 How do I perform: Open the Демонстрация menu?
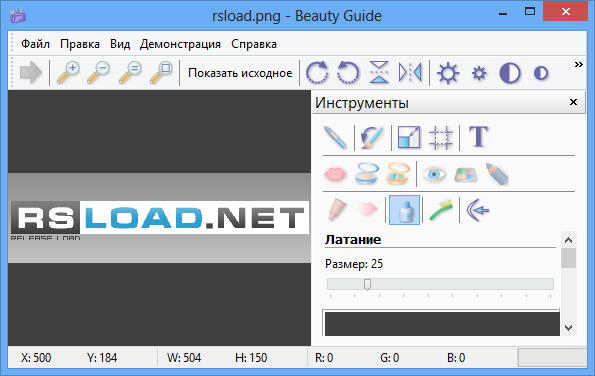[x=180, y=44]
